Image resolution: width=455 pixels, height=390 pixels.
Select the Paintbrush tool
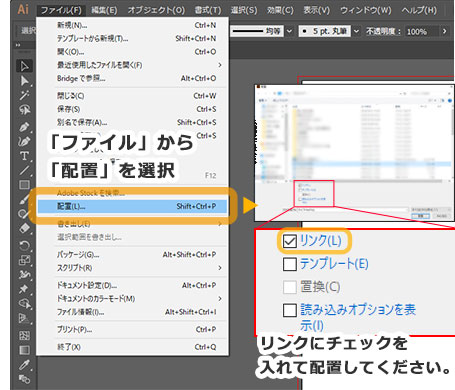(24, 199)
